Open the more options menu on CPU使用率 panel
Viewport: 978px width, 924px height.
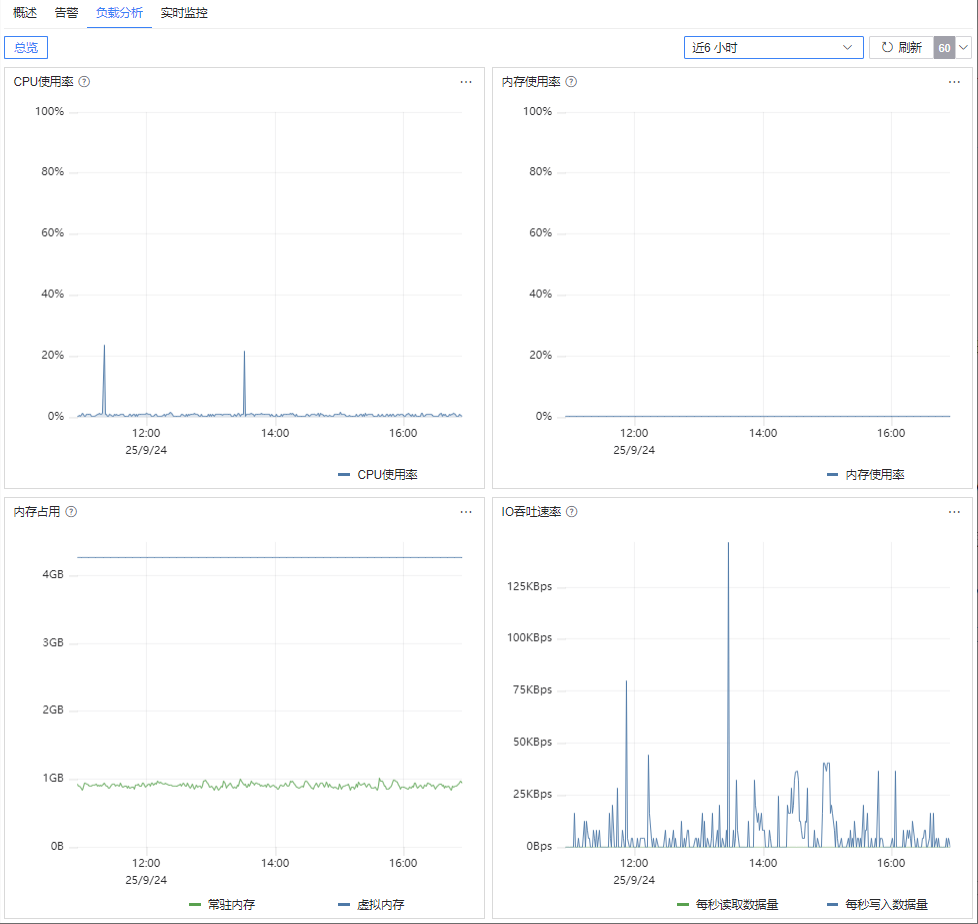click(x=466, y=82)
